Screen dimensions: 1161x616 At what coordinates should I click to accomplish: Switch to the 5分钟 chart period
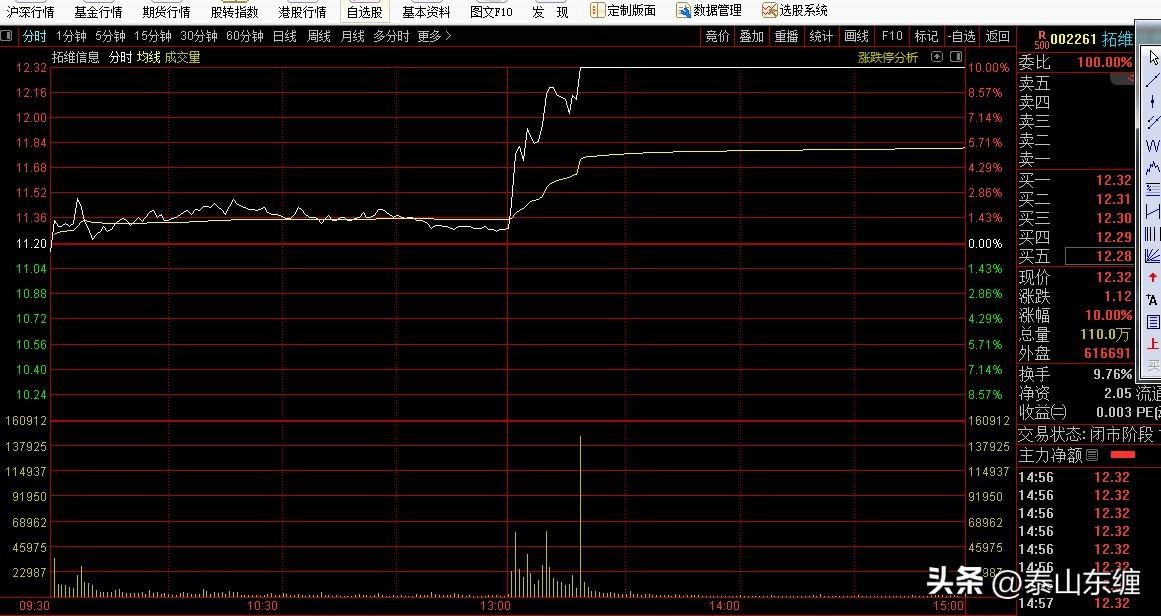110,36
